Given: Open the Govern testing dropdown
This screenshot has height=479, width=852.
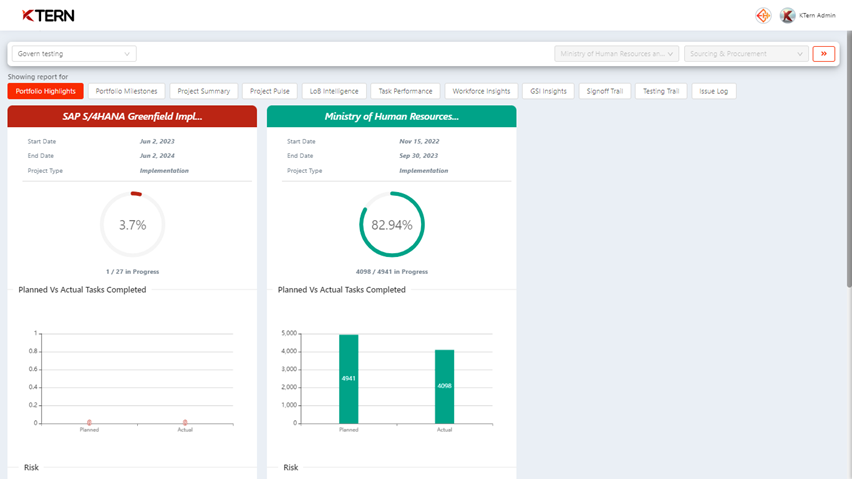Looking at the screenshot, I should coord(74,54).
